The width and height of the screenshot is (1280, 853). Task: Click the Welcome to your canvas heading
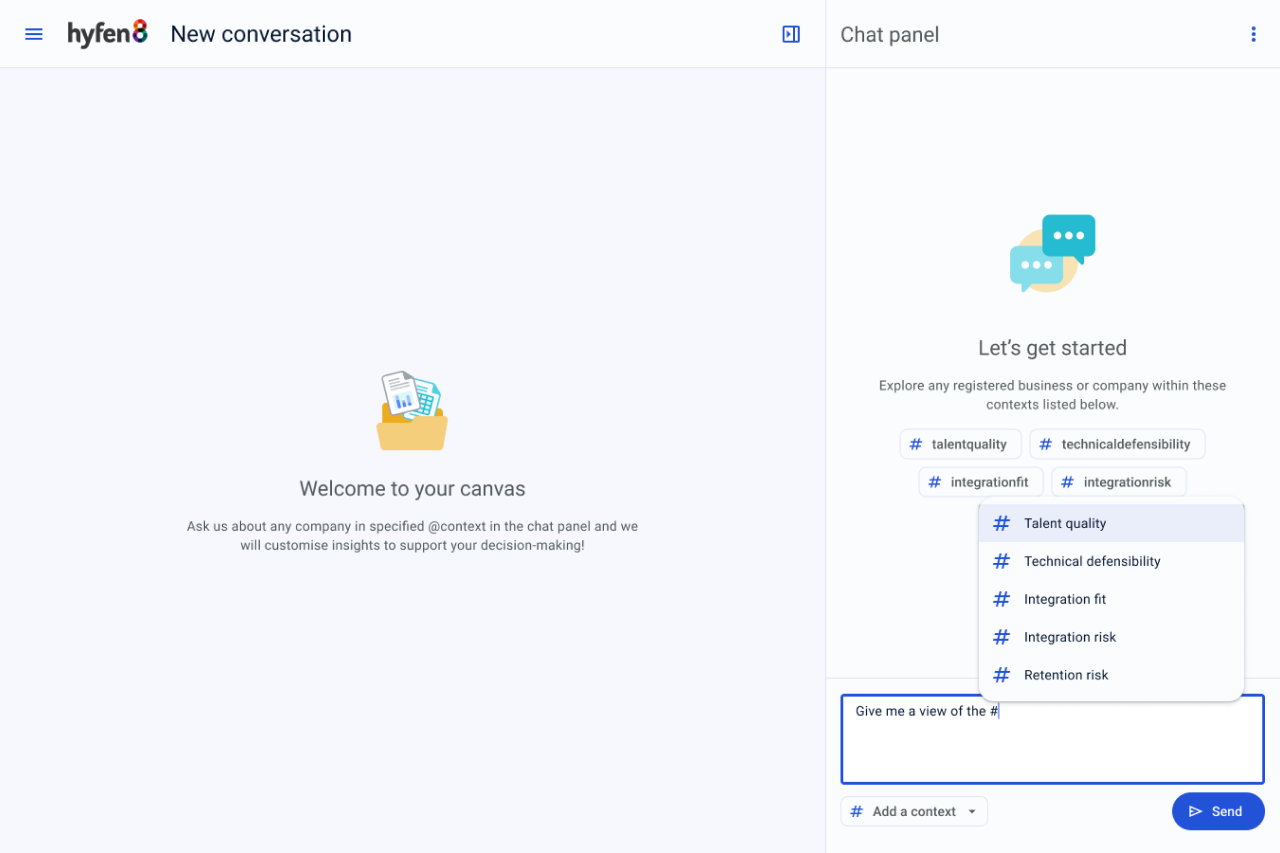(412, 489)
